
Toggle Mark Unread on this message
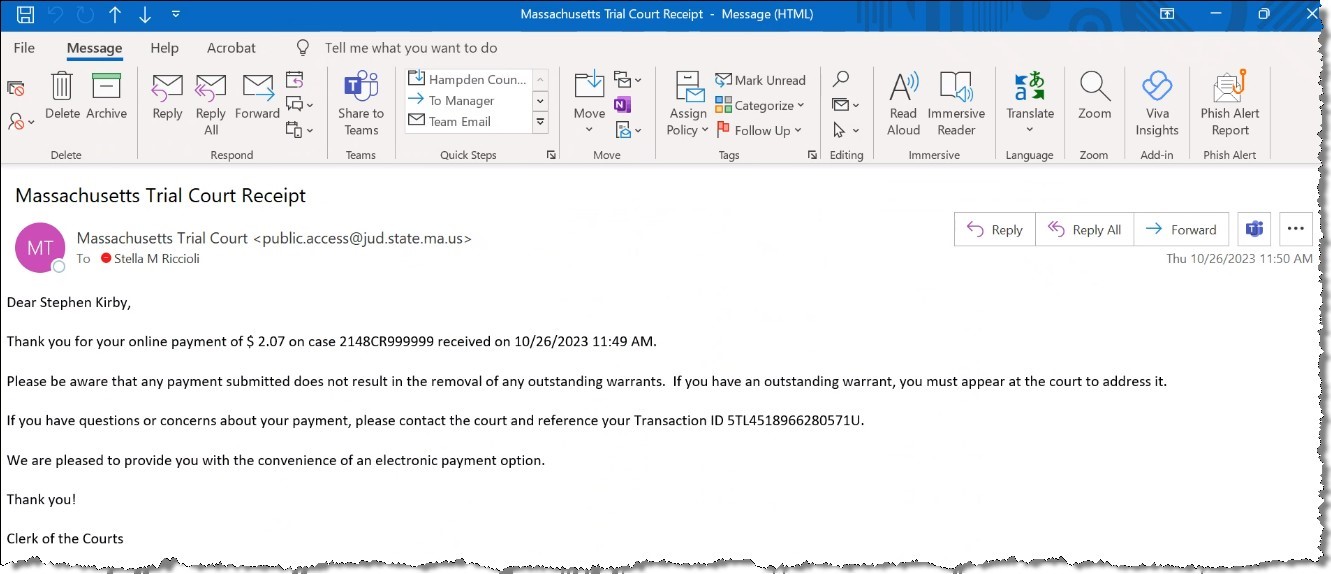(760, 80)
